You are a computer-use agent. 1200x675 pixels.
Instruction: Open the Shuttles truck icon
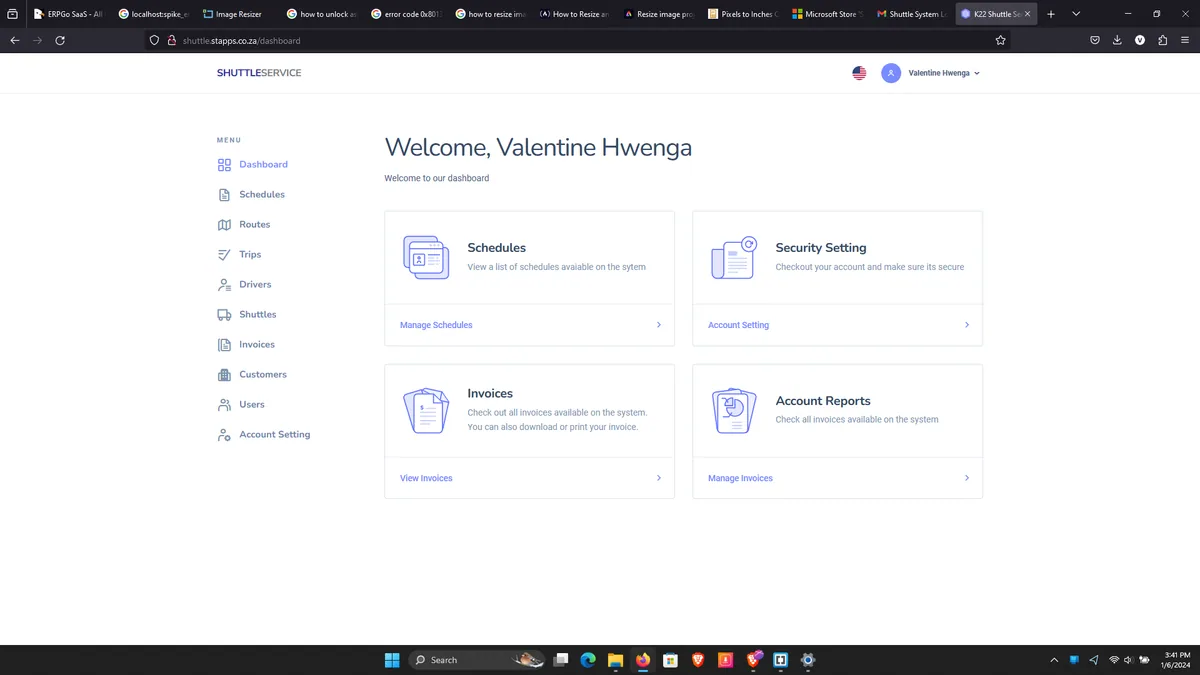[224, 315]
